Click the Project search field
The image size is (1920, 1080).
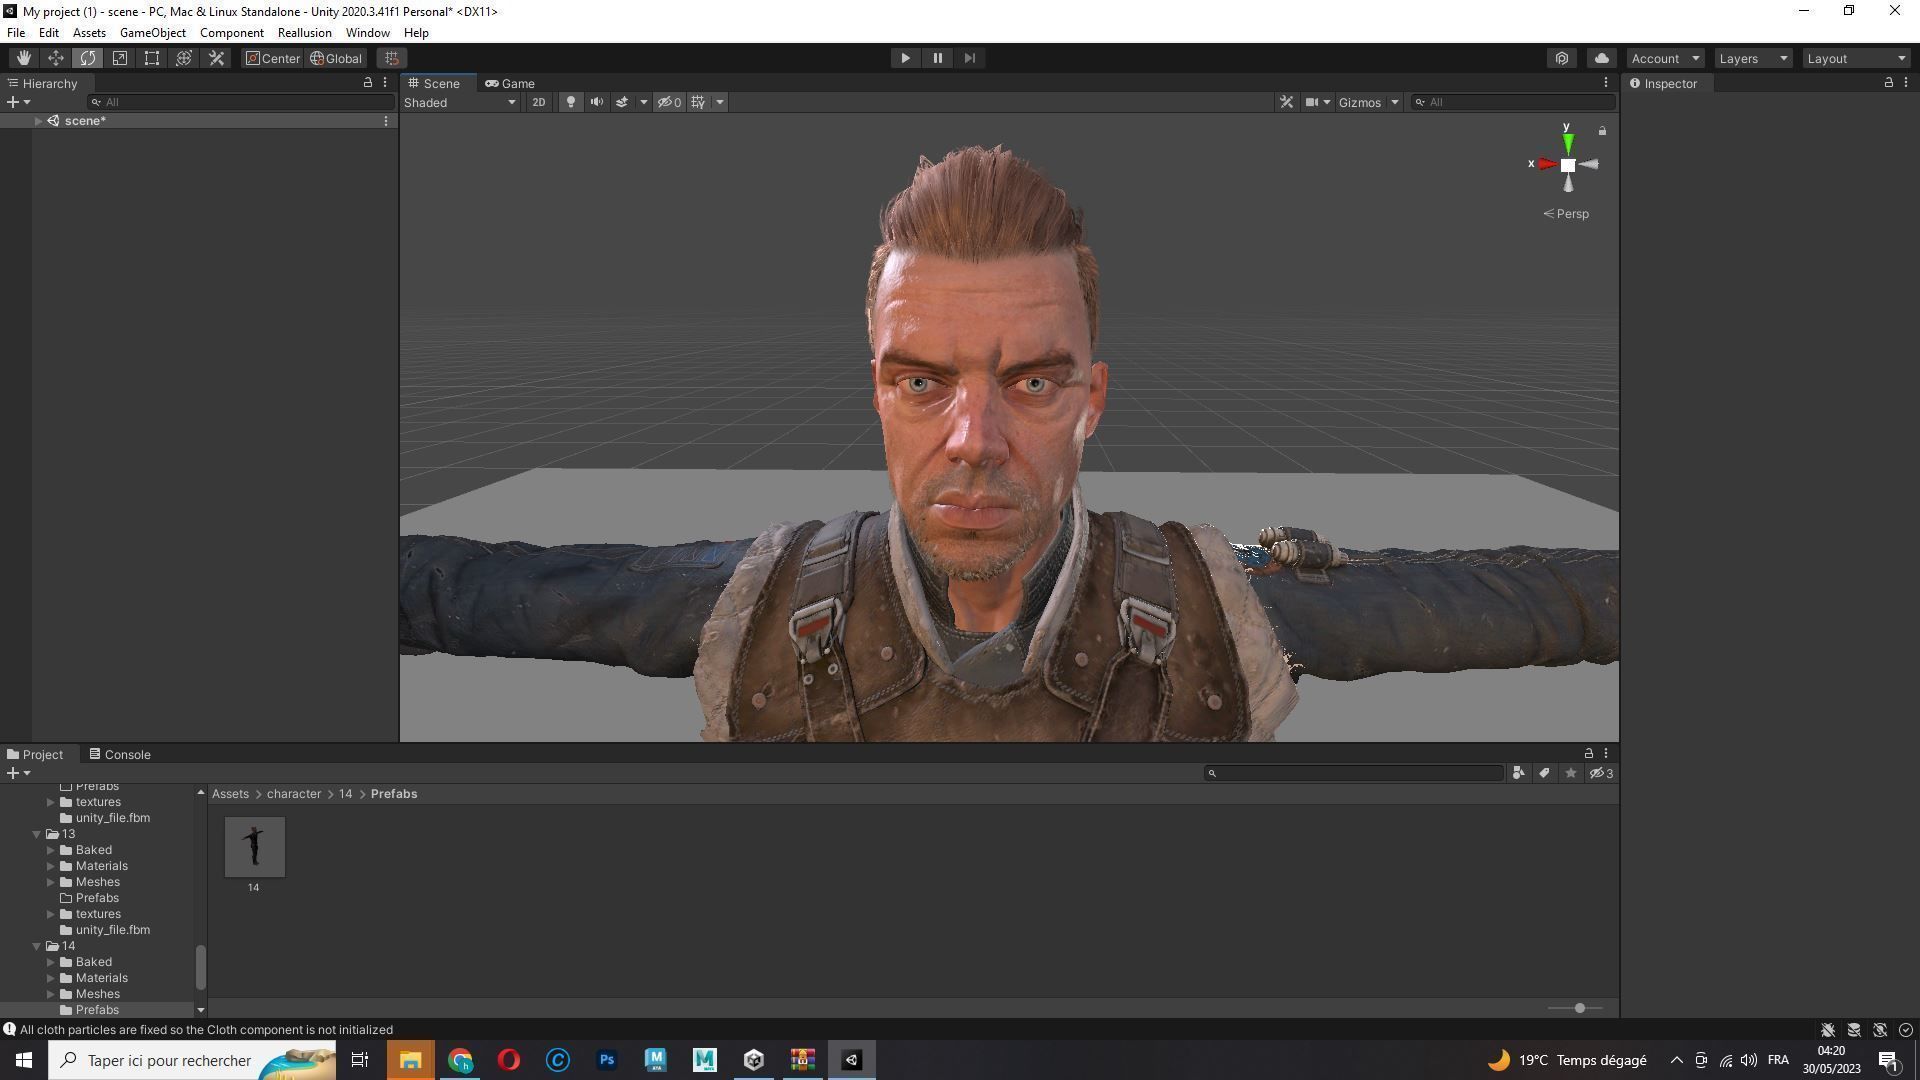pos(1354,773)
